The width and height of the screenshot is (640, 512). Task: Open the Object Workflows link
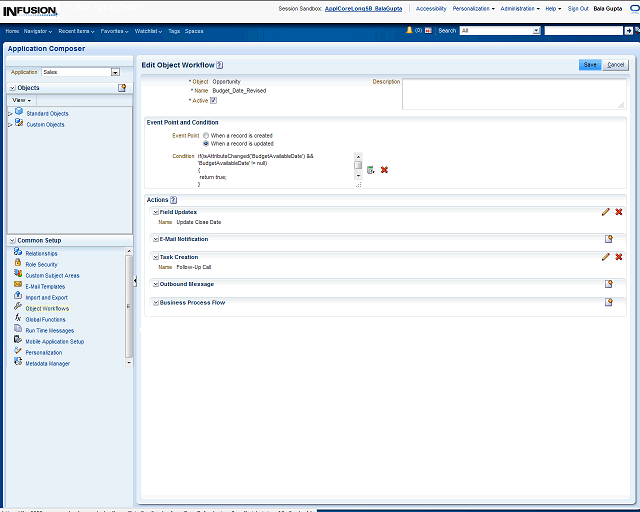(47, 308)
